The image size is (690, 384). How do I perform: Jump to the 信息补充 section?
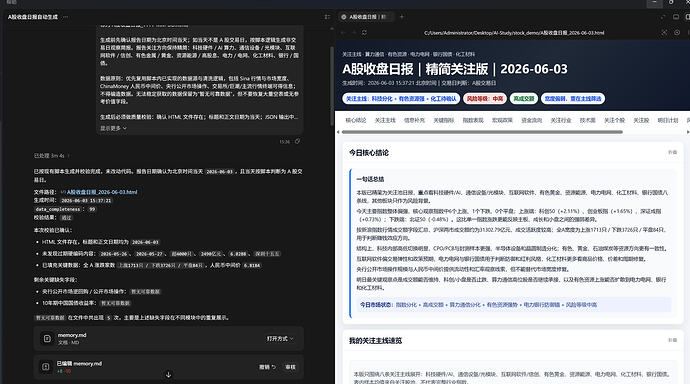click(414, 120)
